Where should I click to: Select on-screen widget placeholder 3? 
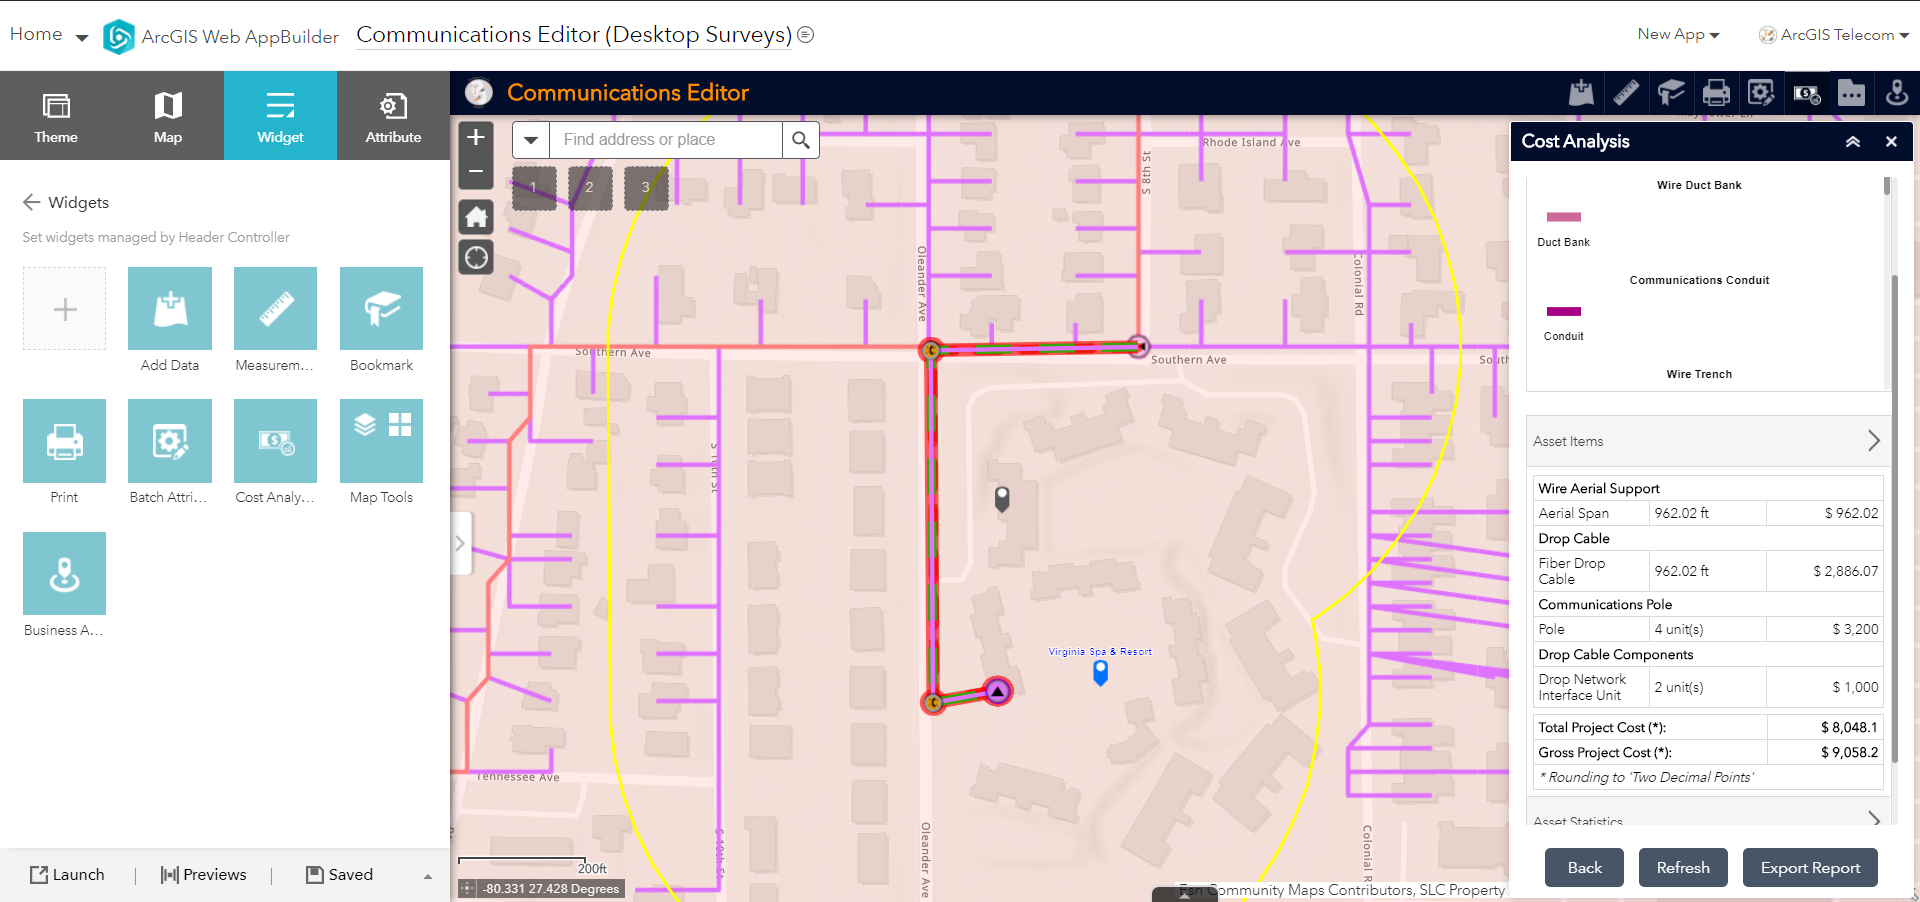646,188
